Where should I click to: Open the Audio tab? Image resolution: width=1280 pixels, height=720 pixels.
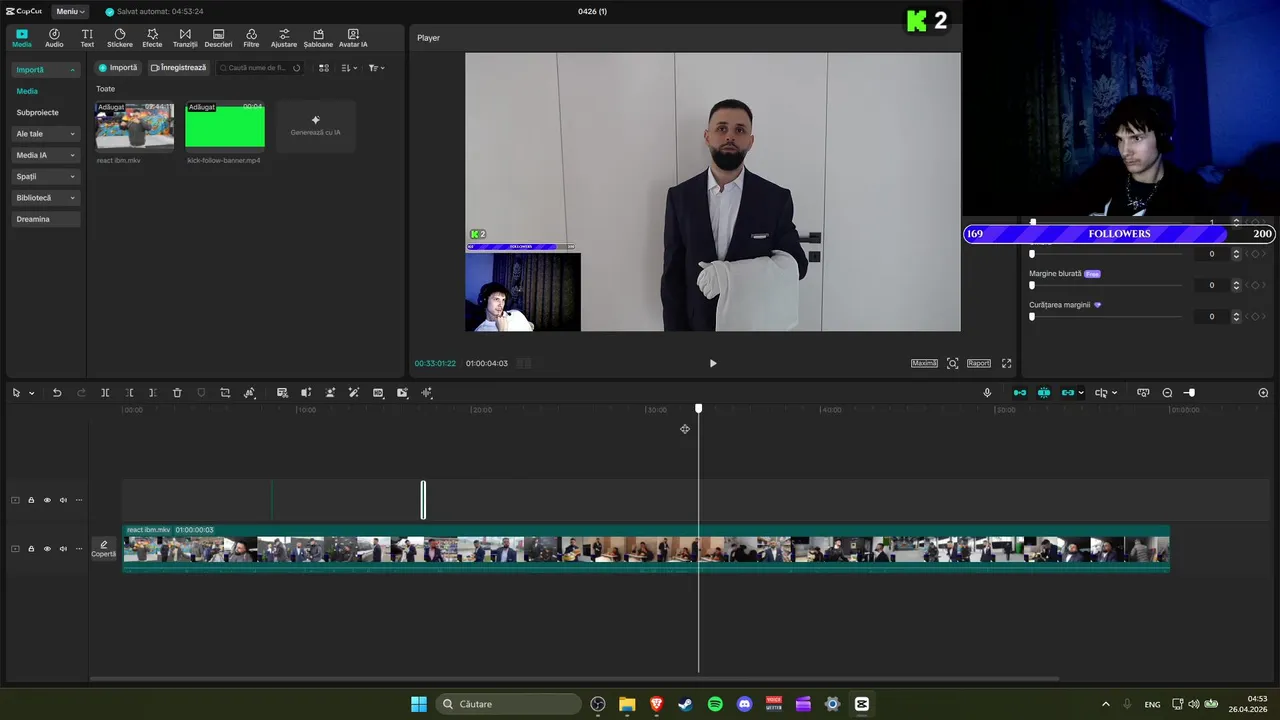54,38
